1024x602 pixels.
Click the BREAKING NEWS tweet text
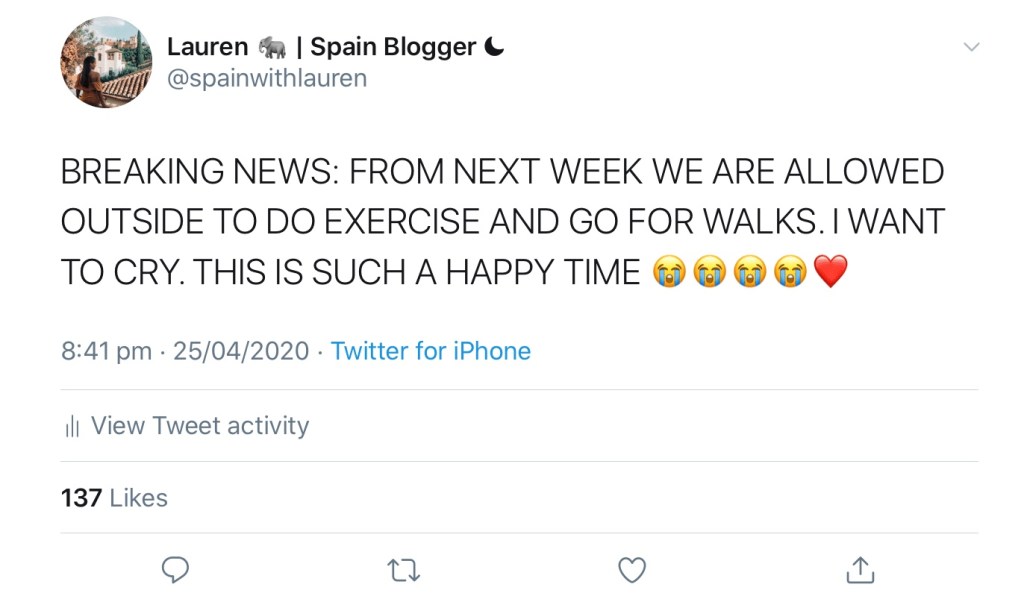click(500, 220)
